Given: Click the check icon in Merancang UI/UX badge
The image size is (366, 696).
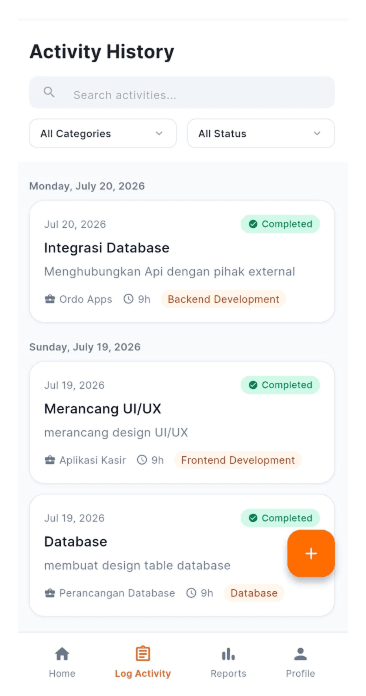Looking at the screenshot, I should coord(253,385).
